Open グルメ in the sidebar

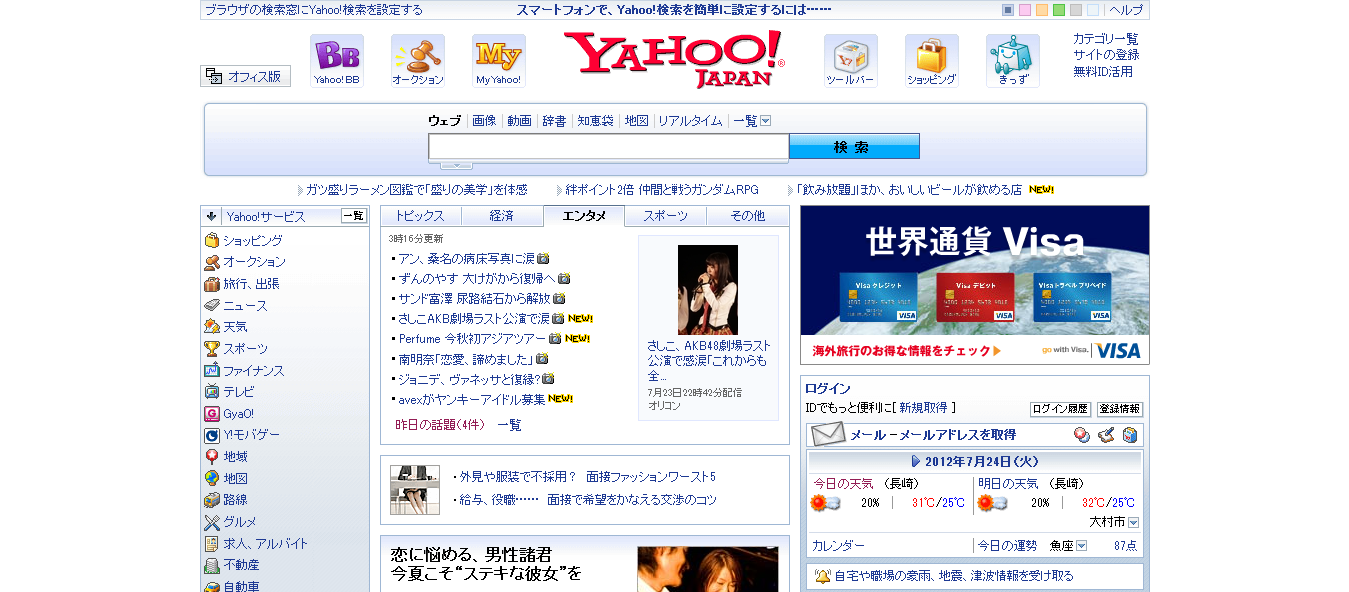(x=239, y=522)
